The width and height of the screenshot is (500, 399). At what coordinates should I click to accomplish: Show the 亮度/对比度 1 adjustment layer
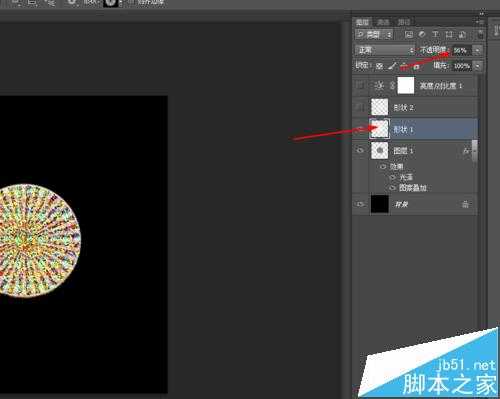pyautogui.click(x=360, y=85)
